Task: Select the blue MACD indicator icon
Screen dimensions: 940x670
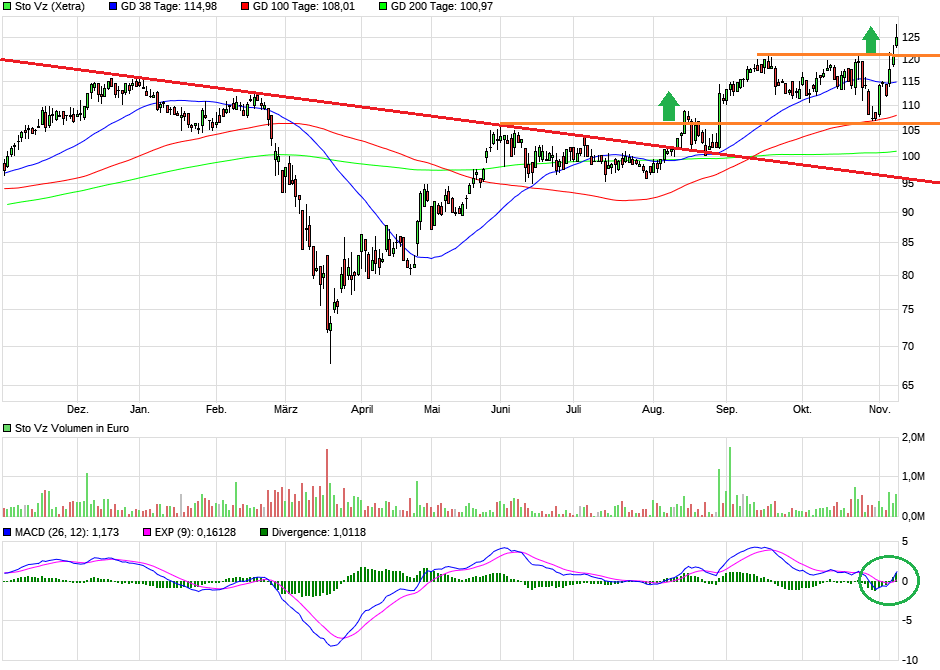Action: pos(8,533)
